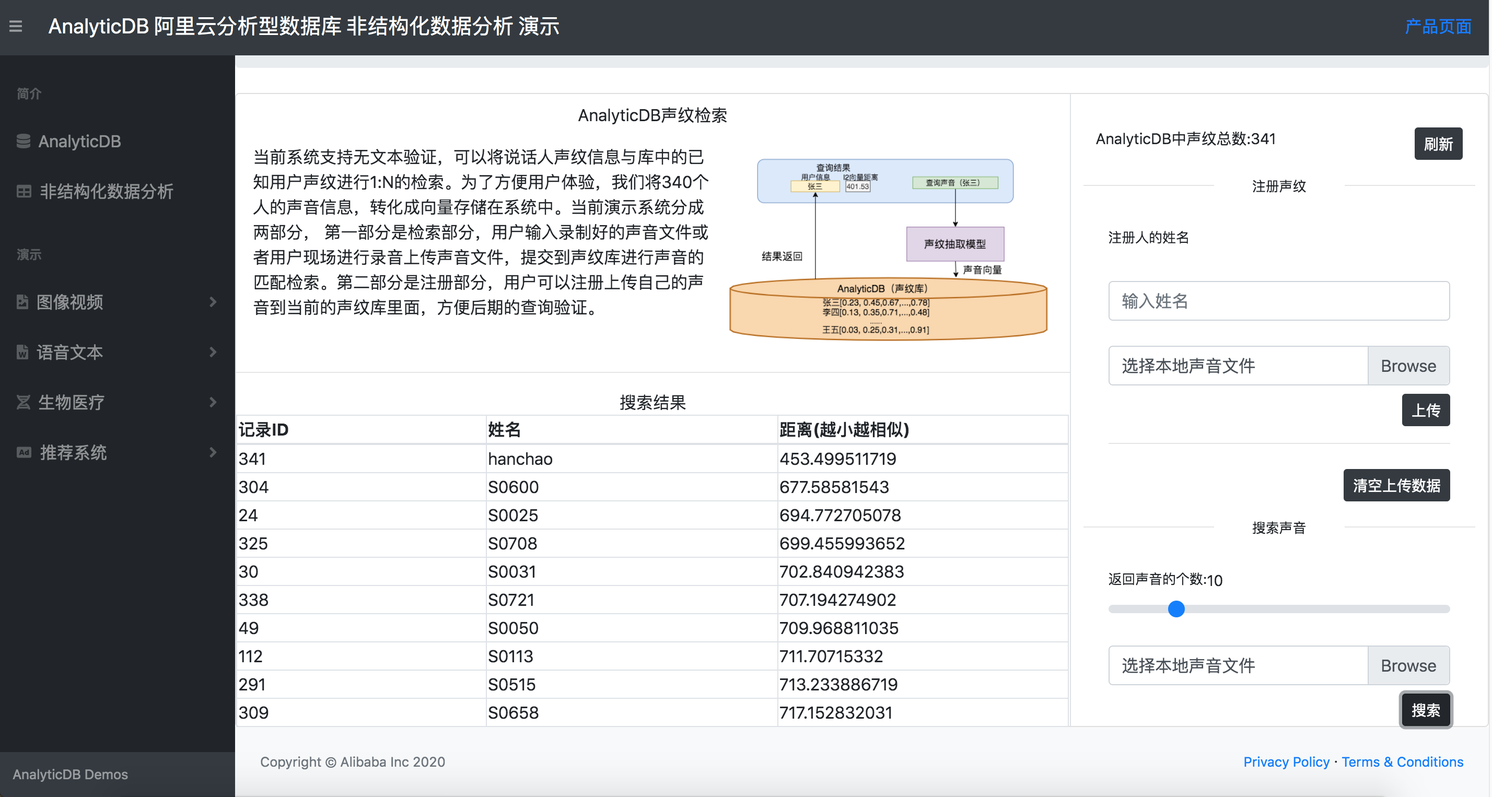Select the hanchao name cell
The width and height of the screenshot is (1492, 797).
631,459
